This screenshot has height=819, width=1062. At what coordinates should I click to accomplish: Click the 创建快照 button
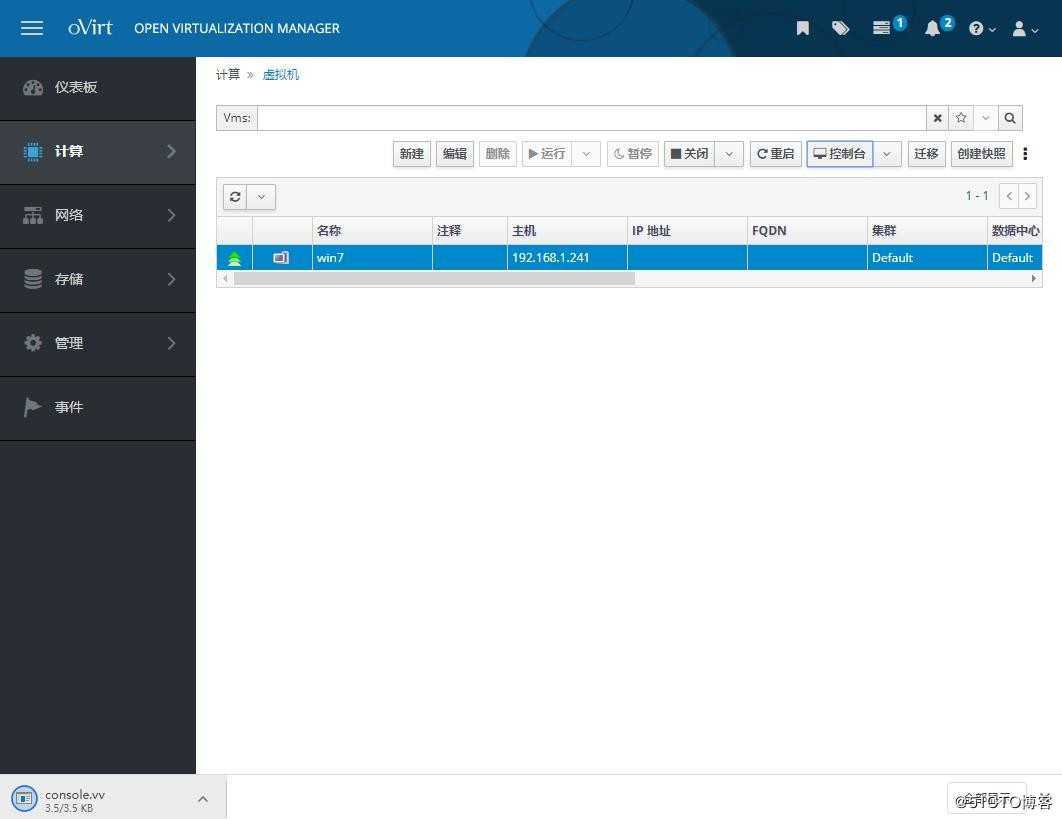[981, 154]
